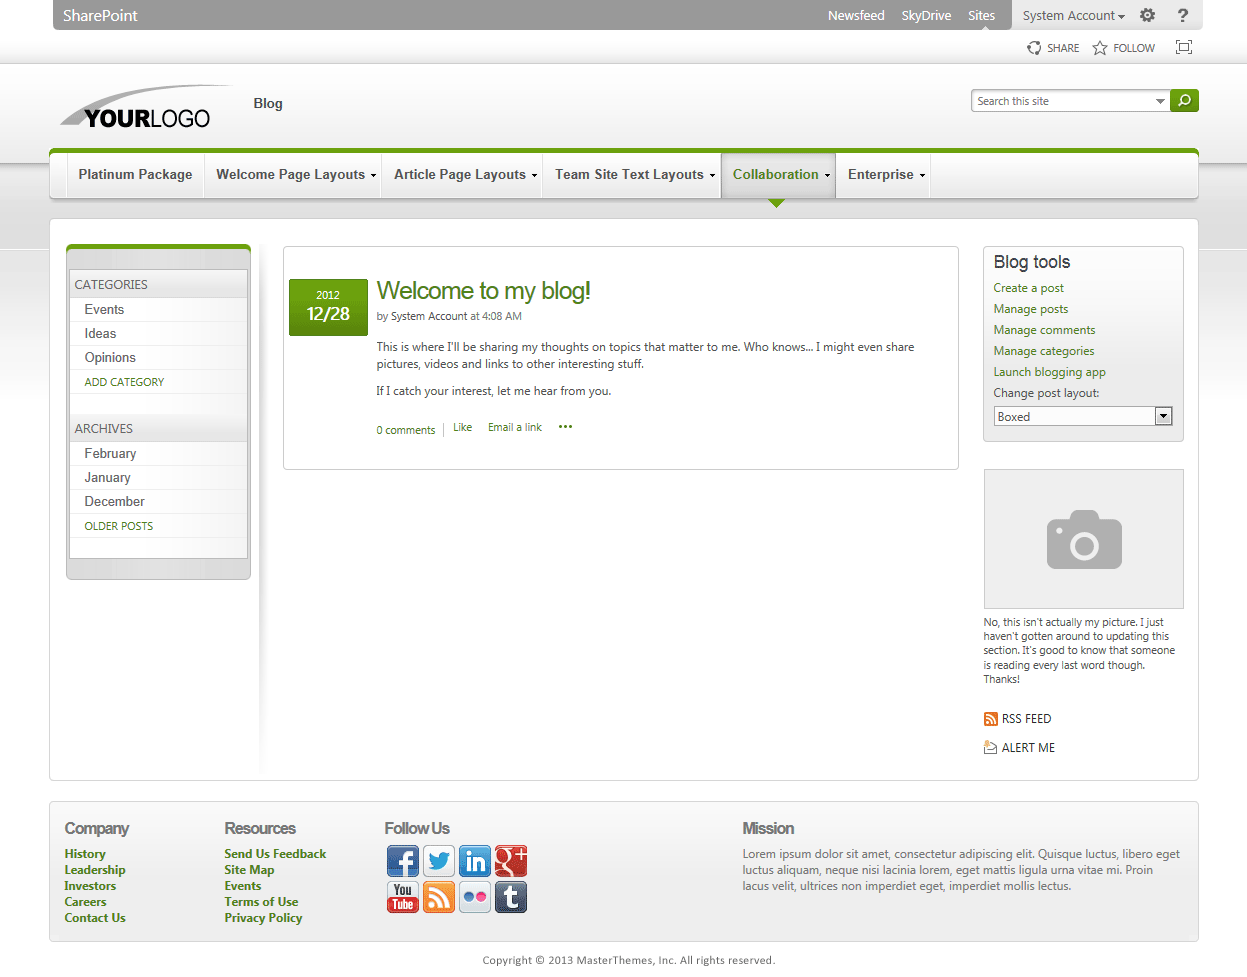Open the settings gear in the top bar
This screenshot has height=977, width=1247.
coord(1147,15)
